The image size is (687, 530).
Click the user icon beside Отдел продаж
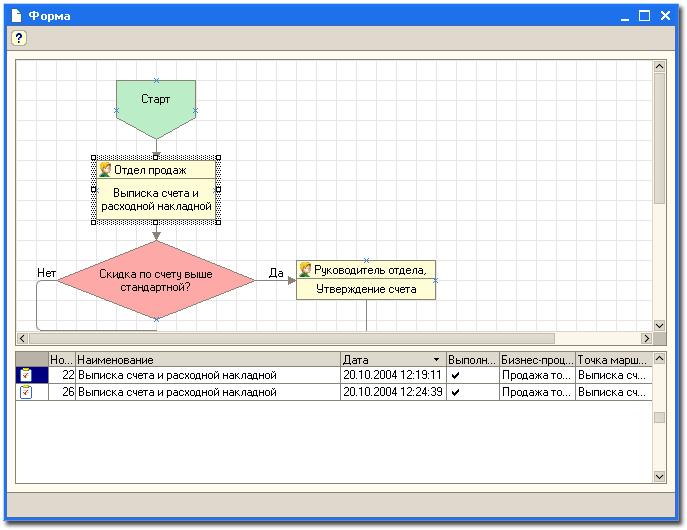coord(105,170)
